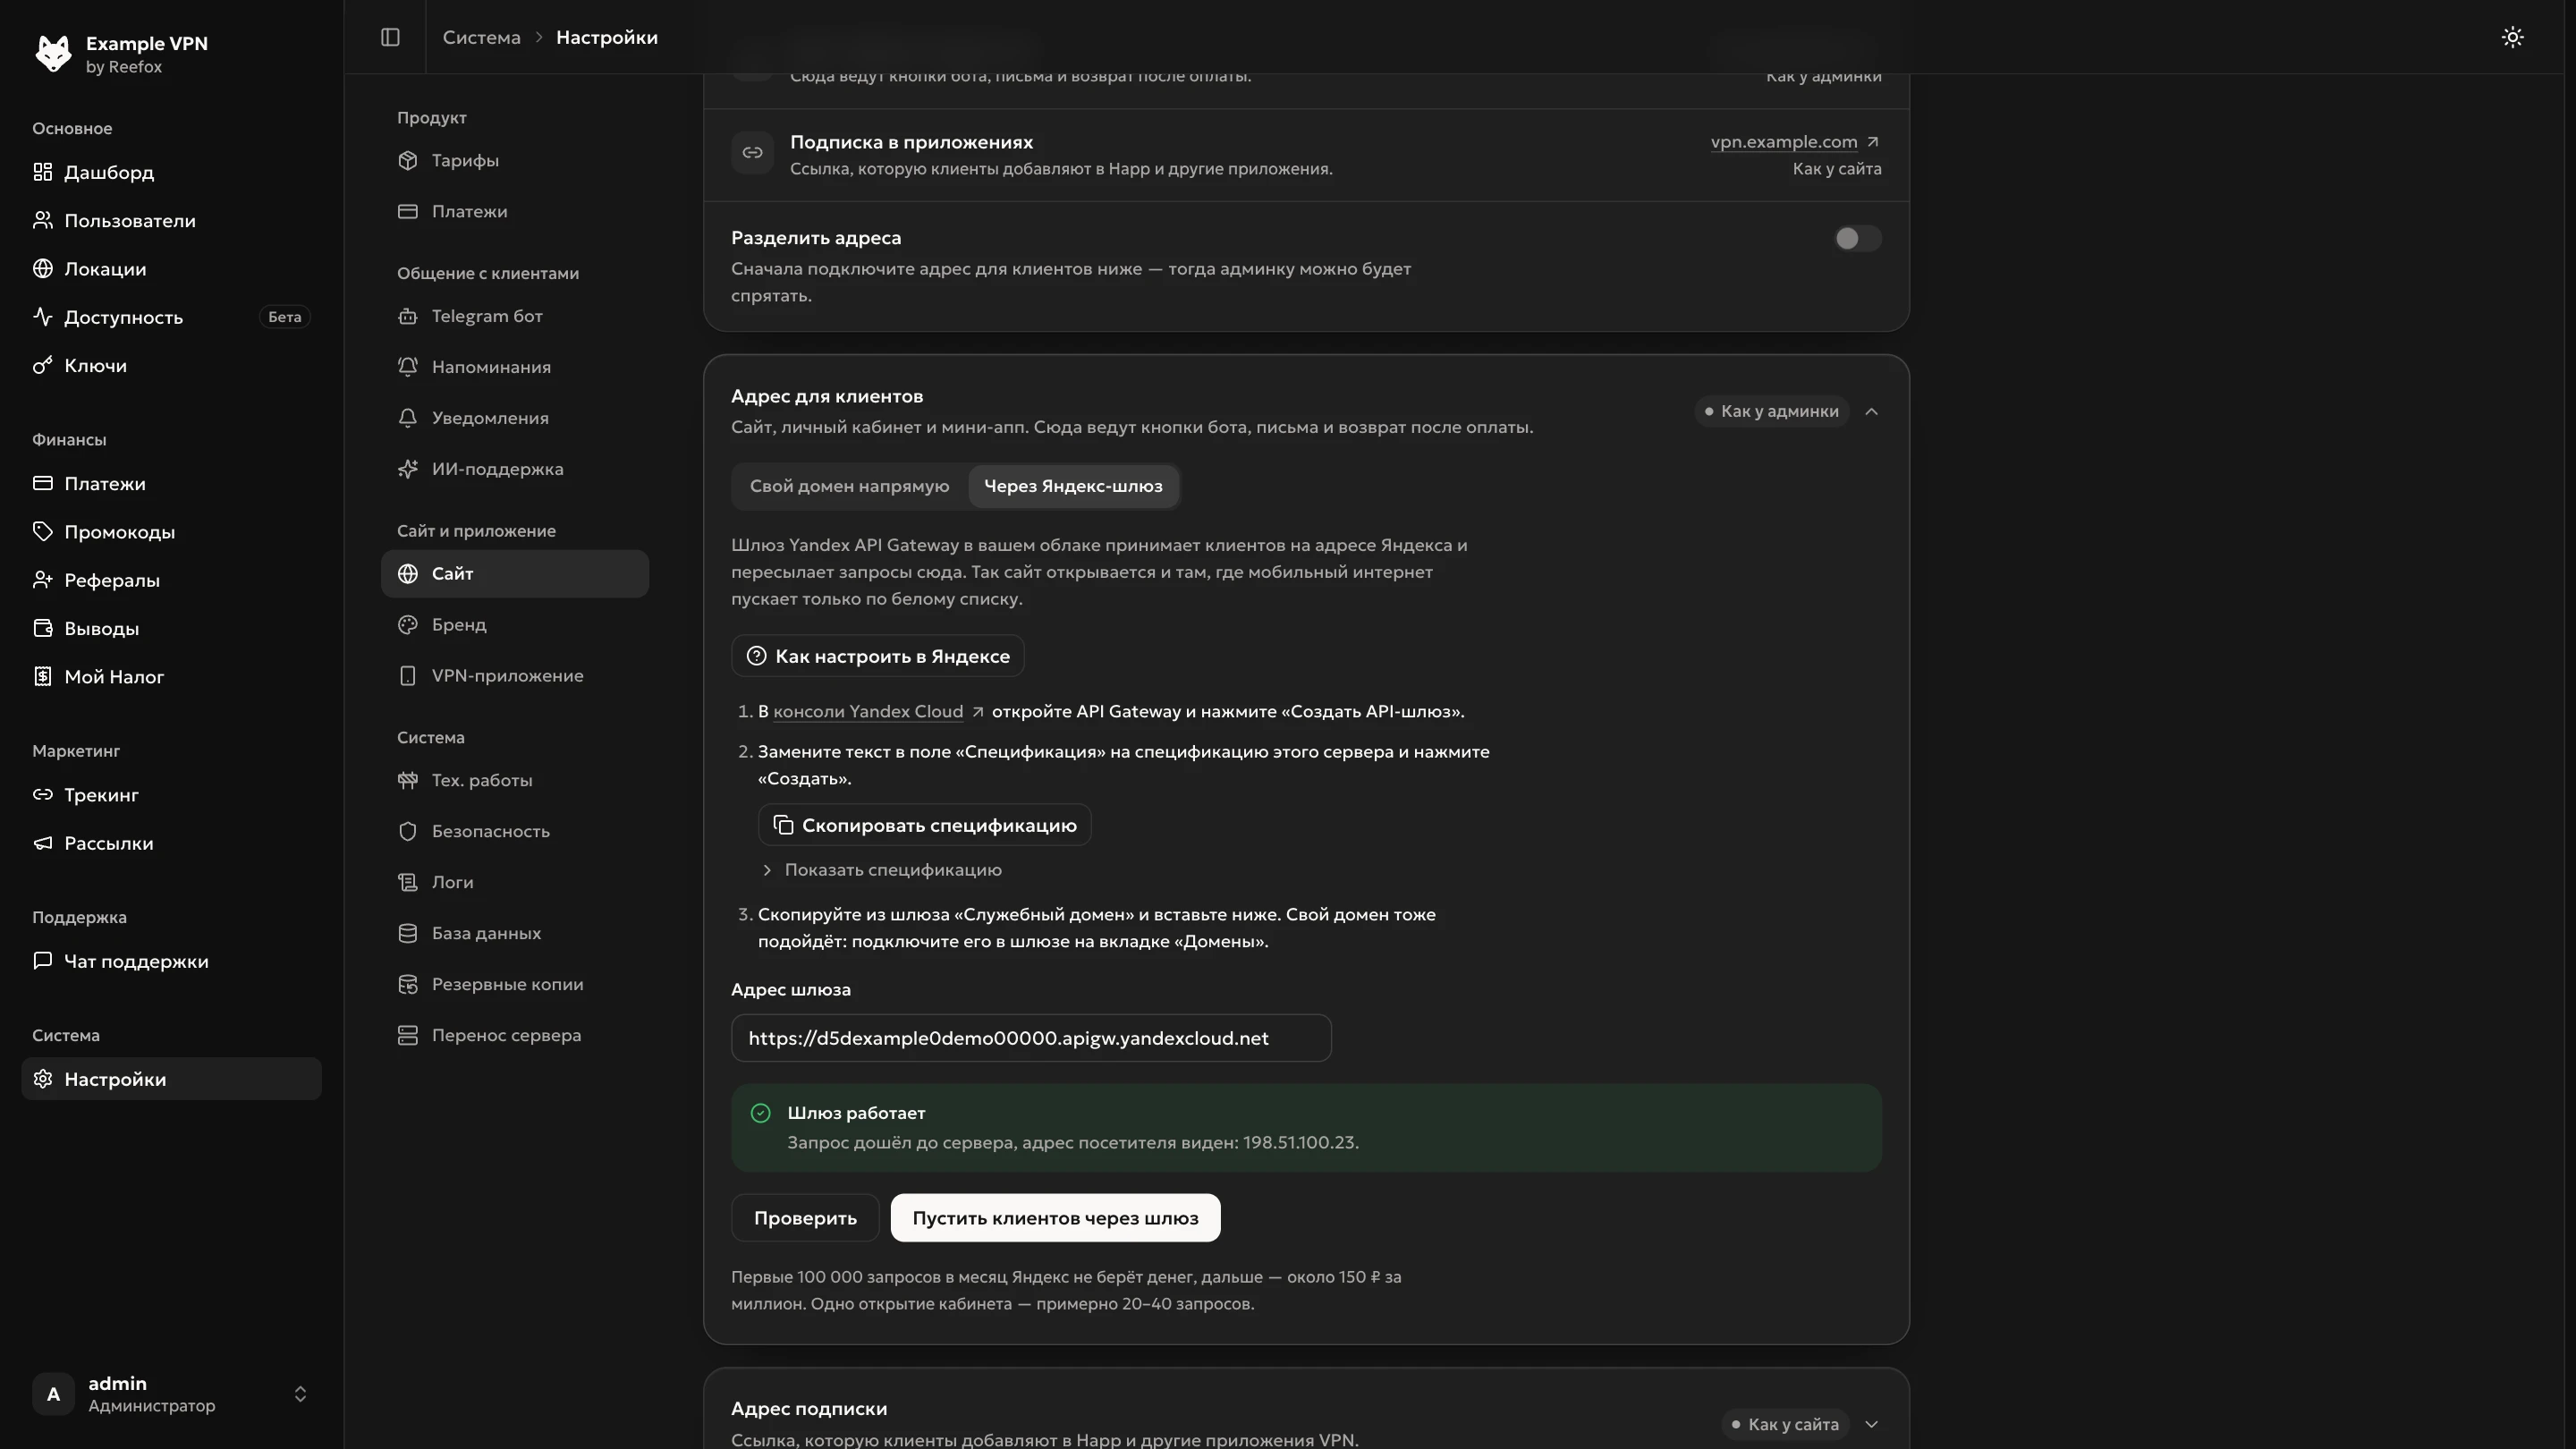The height and width of the screenshot is (1449, 2576).
Task: Select the Через Яндекс-шлюз tab
Action: click(1073, 486)
